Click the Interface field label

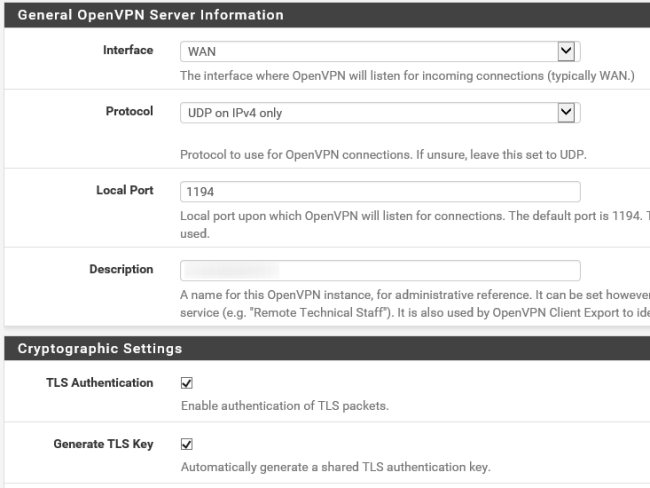coord(128,50)
